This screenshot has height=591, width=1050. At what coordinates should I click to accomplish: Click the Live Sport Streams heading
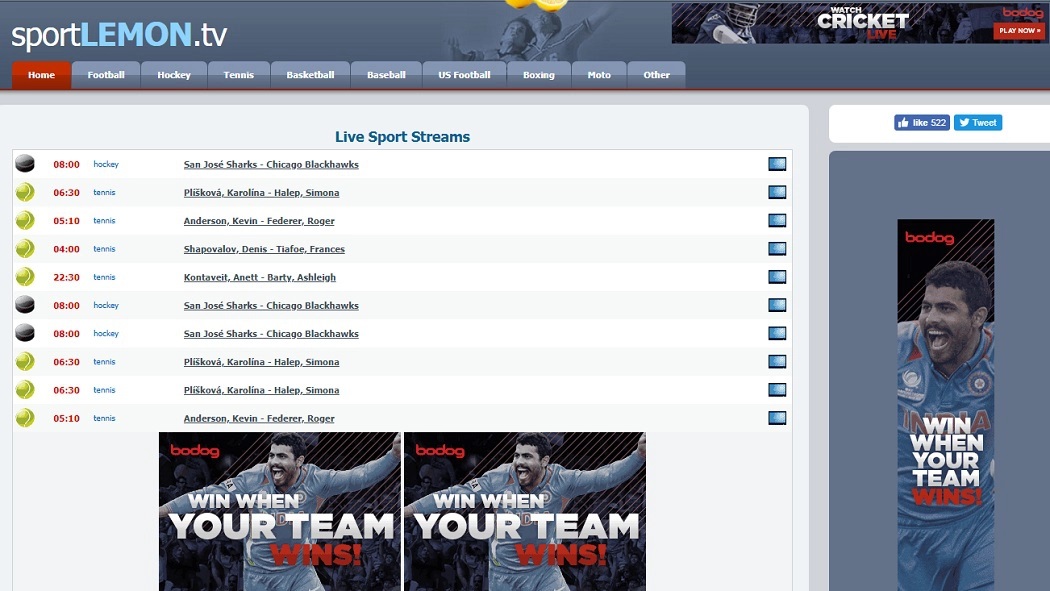[402, 137]
